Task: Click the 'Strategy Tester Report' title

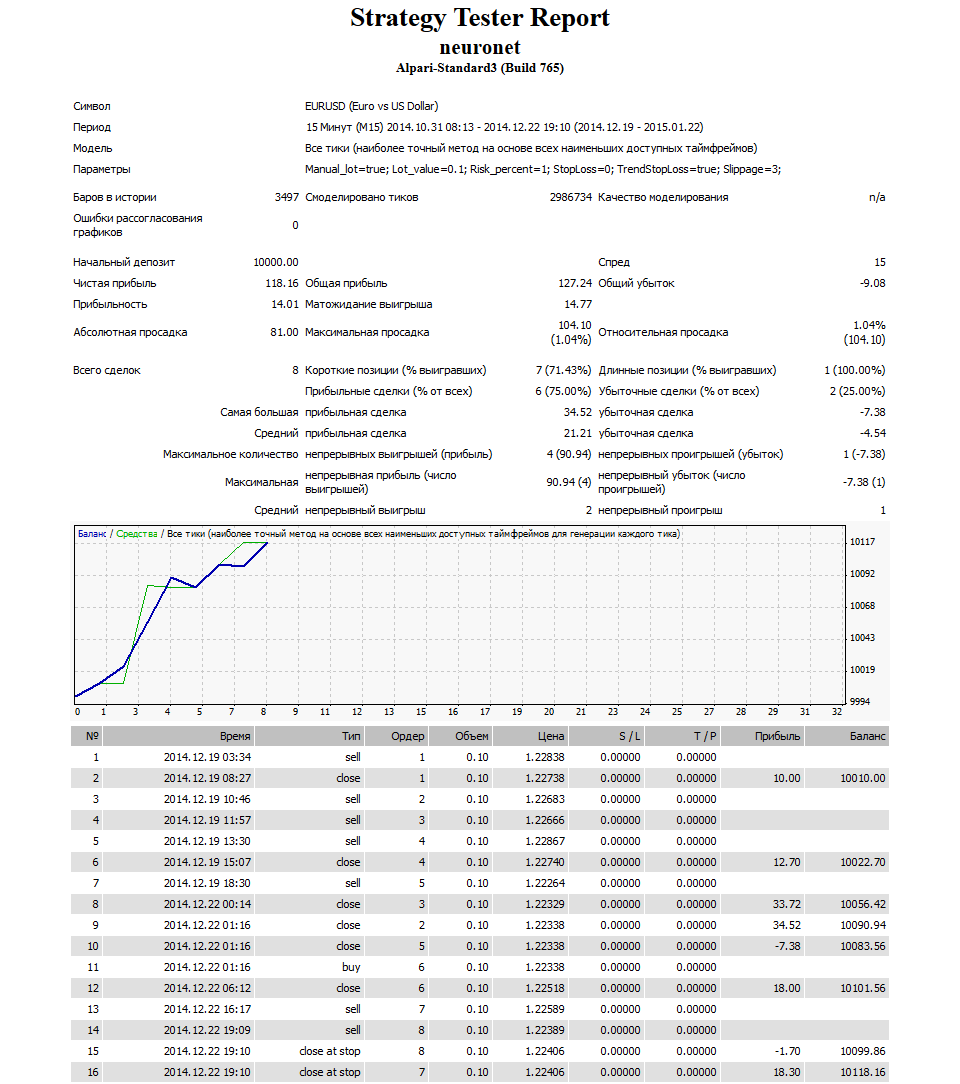Action: click(x=480, y=18)
